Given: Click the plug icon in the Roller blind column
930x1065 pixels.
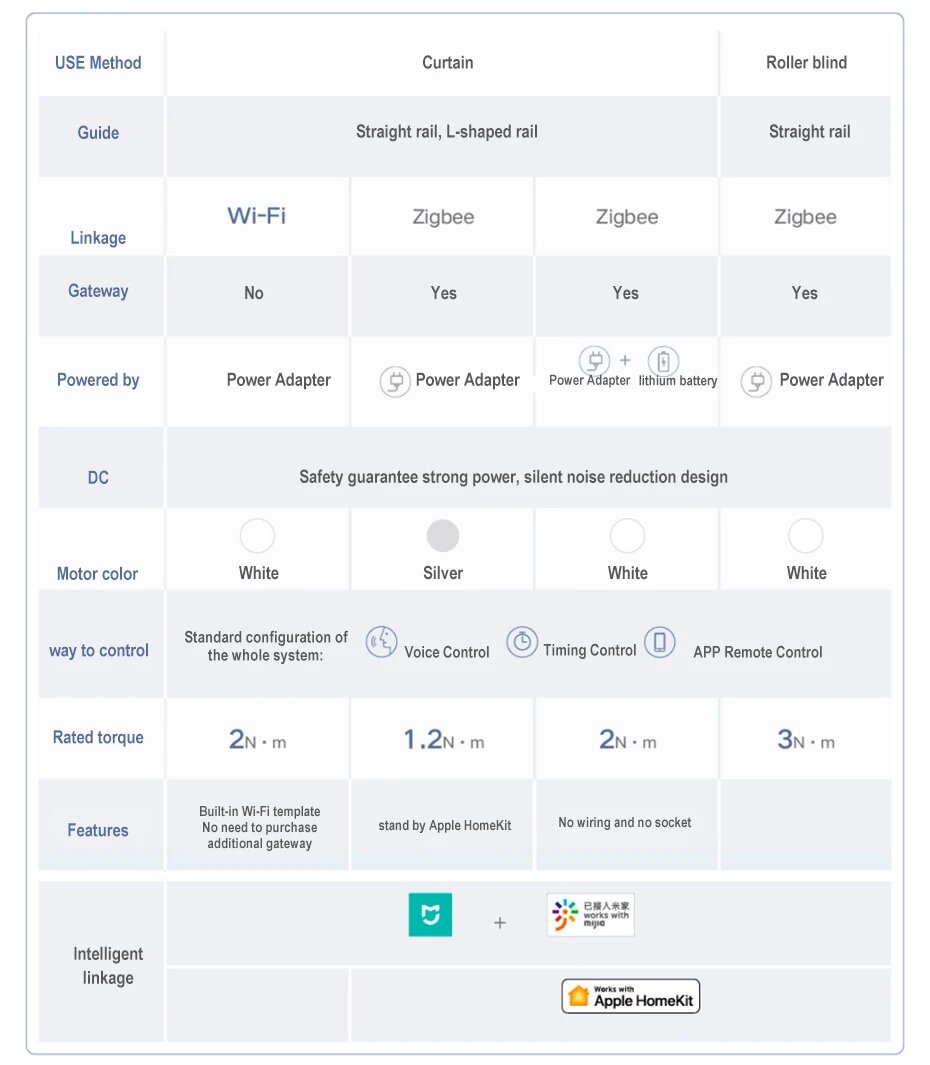Looking at the screenshot, I should (x=756, y=381).
